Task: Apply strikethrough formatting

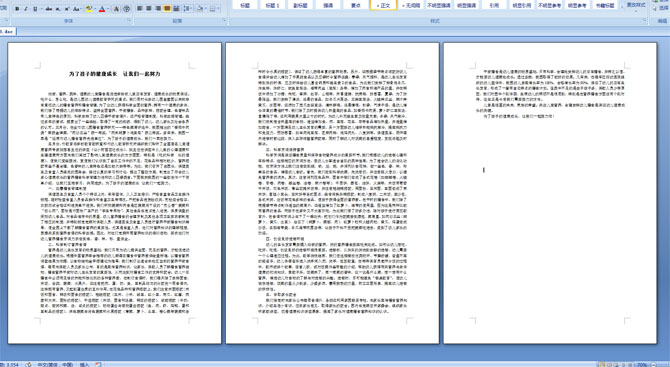Action: 49,9
